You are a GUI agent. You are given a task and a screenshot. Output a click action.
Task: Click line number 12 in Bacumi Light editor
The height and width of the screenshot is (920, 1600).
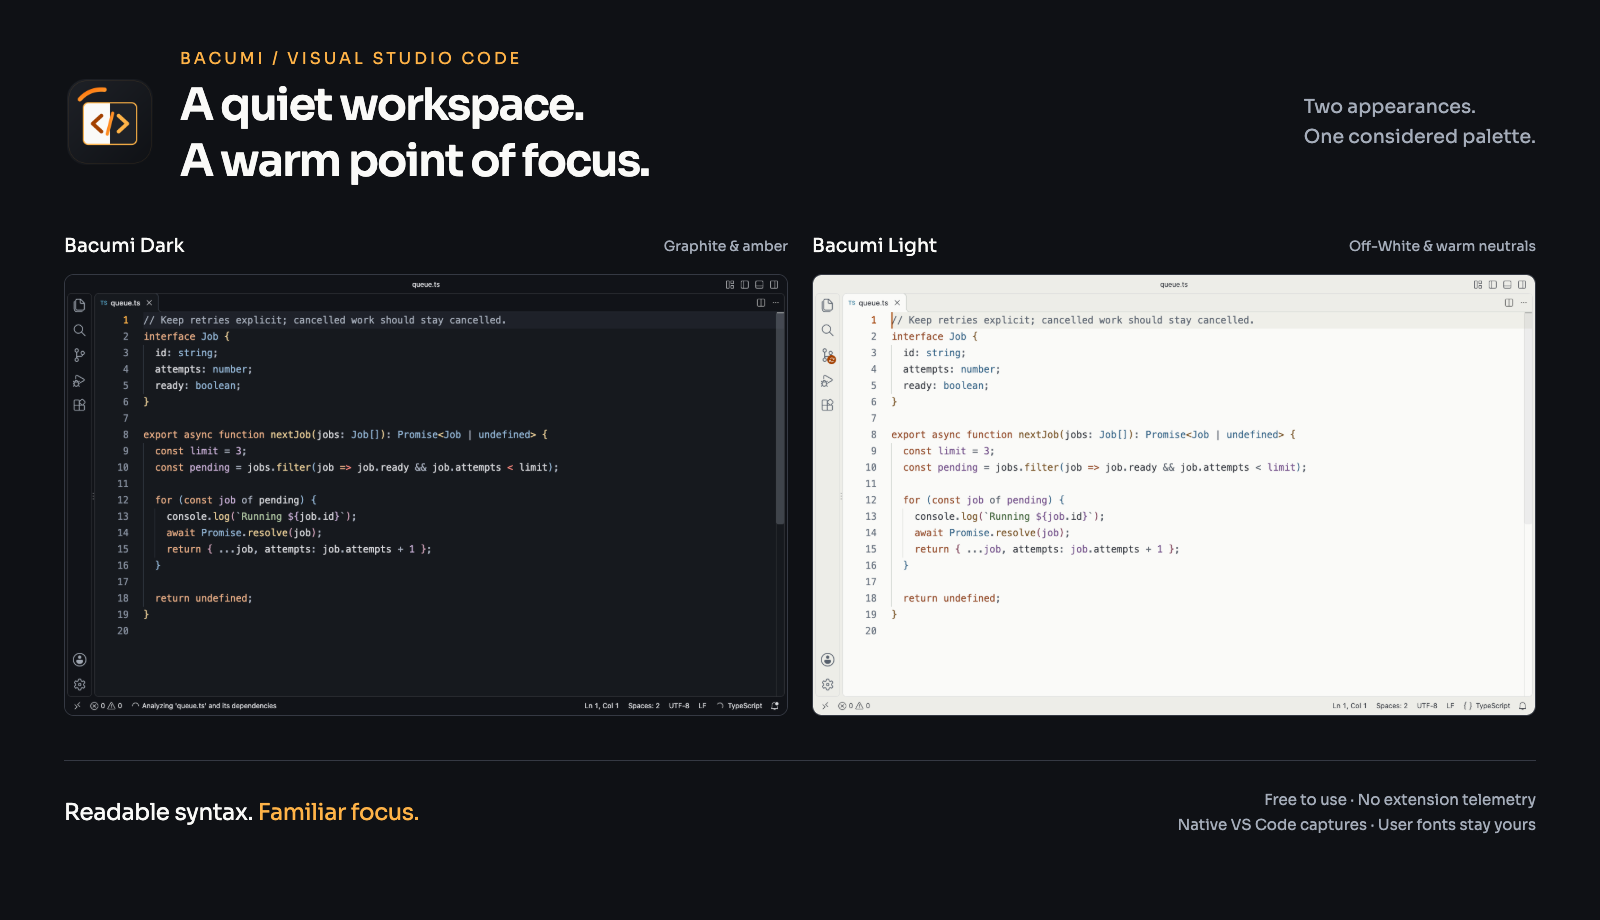(871, 500)
